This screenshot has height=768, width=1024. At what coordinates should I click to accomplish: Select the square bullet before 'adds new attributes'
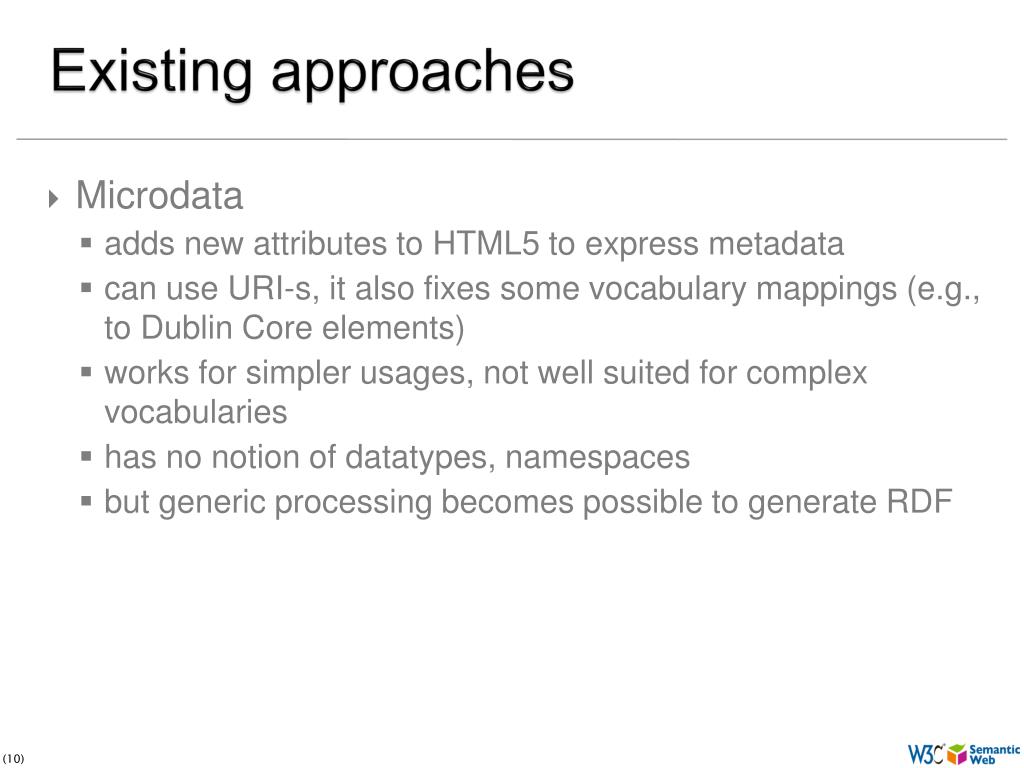[86, 244]
